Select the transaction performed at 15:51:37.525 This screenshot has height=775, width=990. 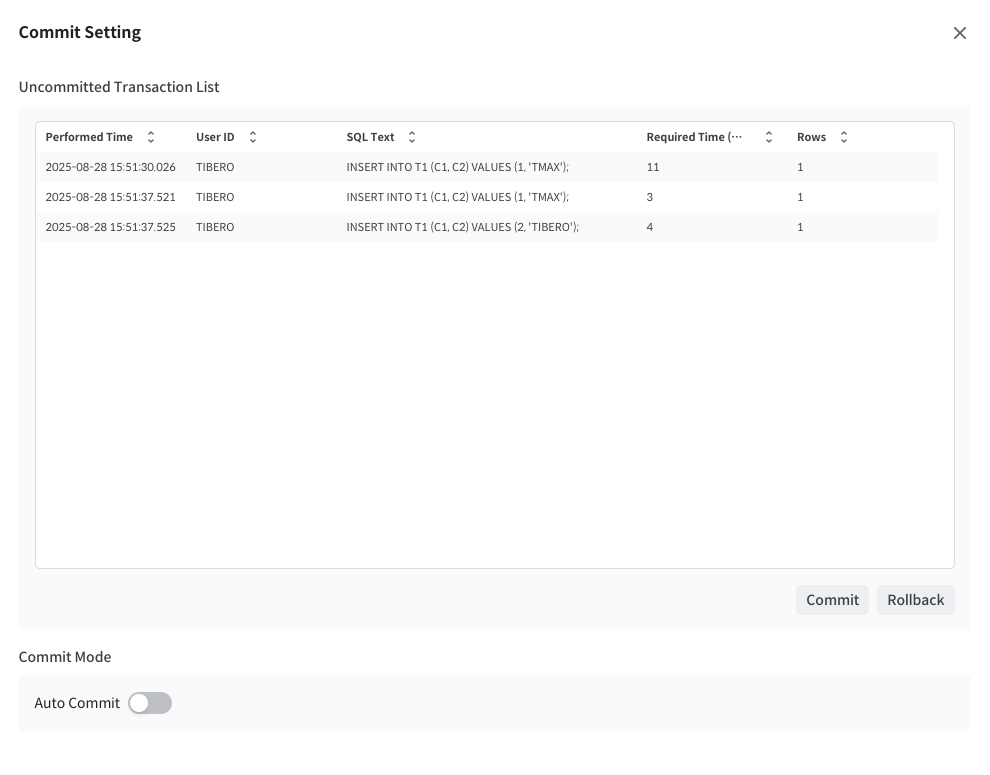(110, 227)
